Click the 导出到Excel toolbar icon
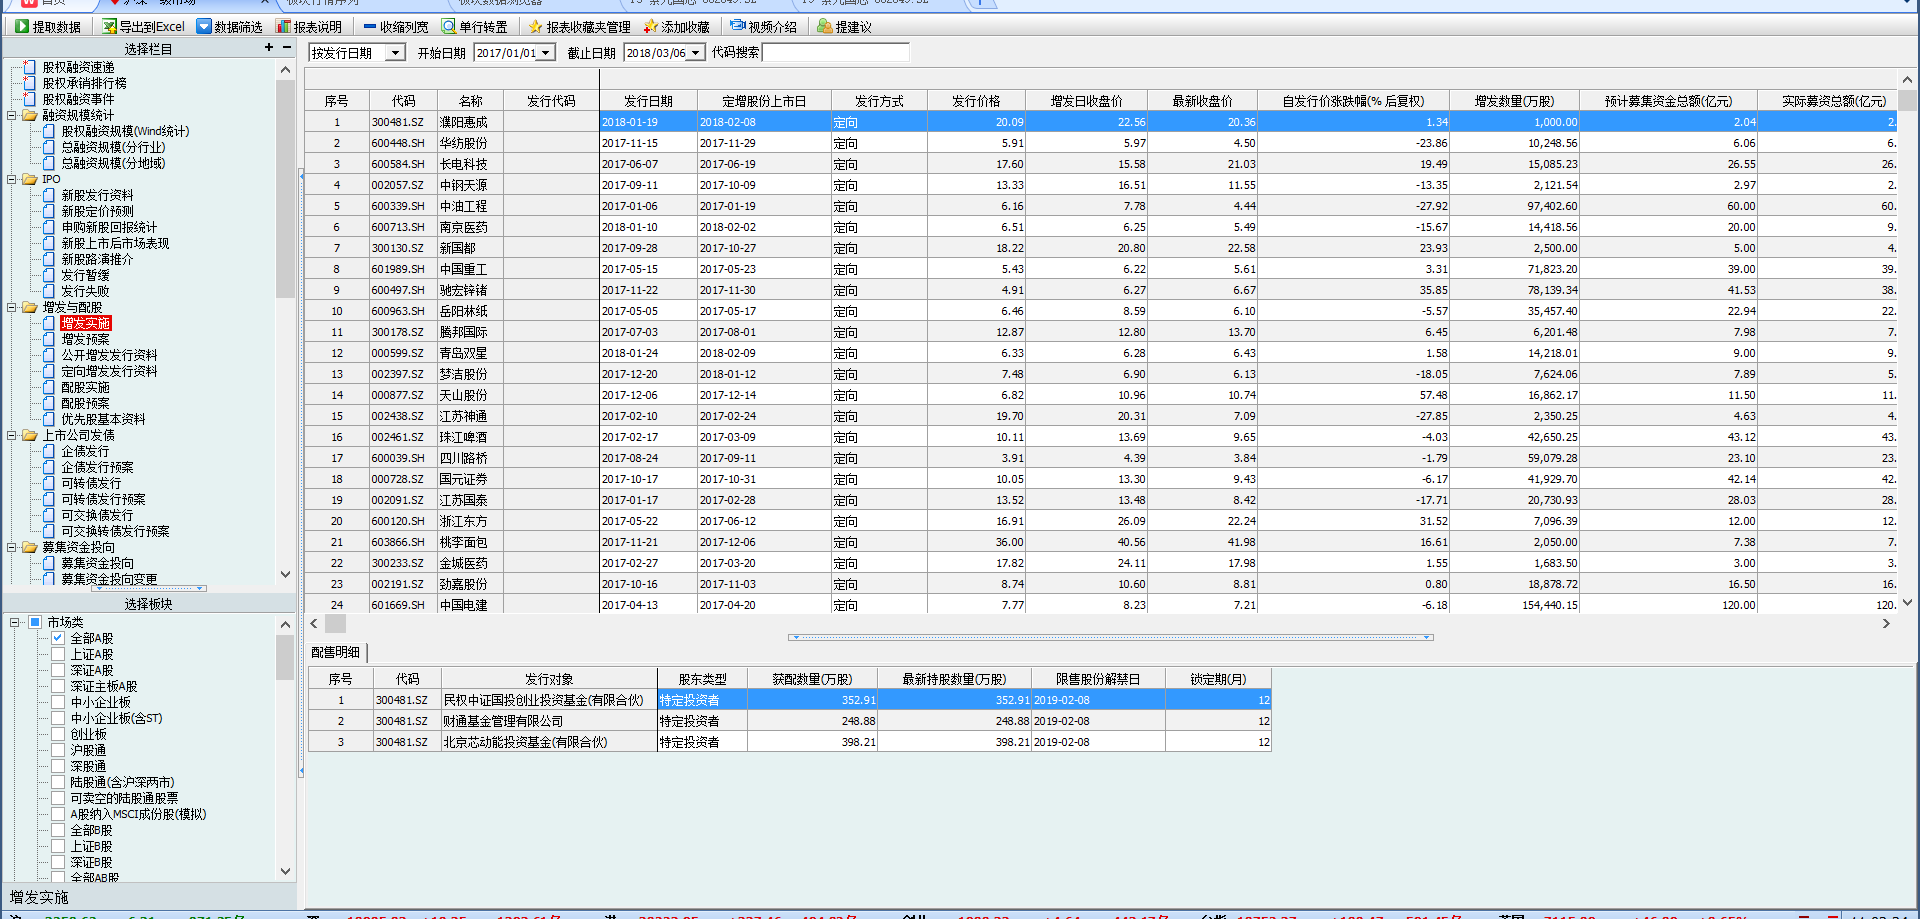This screenshot has height=919, width=1920. coord(109,27)
